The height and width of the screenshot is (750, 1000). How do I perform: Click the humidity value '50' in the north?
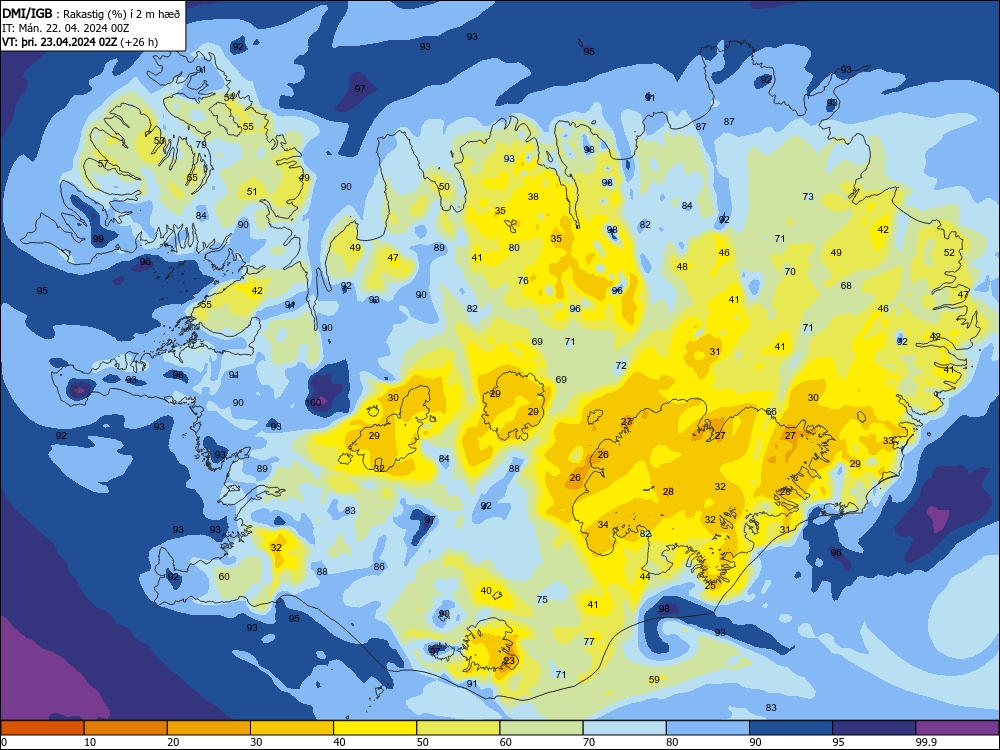point(445,187)
